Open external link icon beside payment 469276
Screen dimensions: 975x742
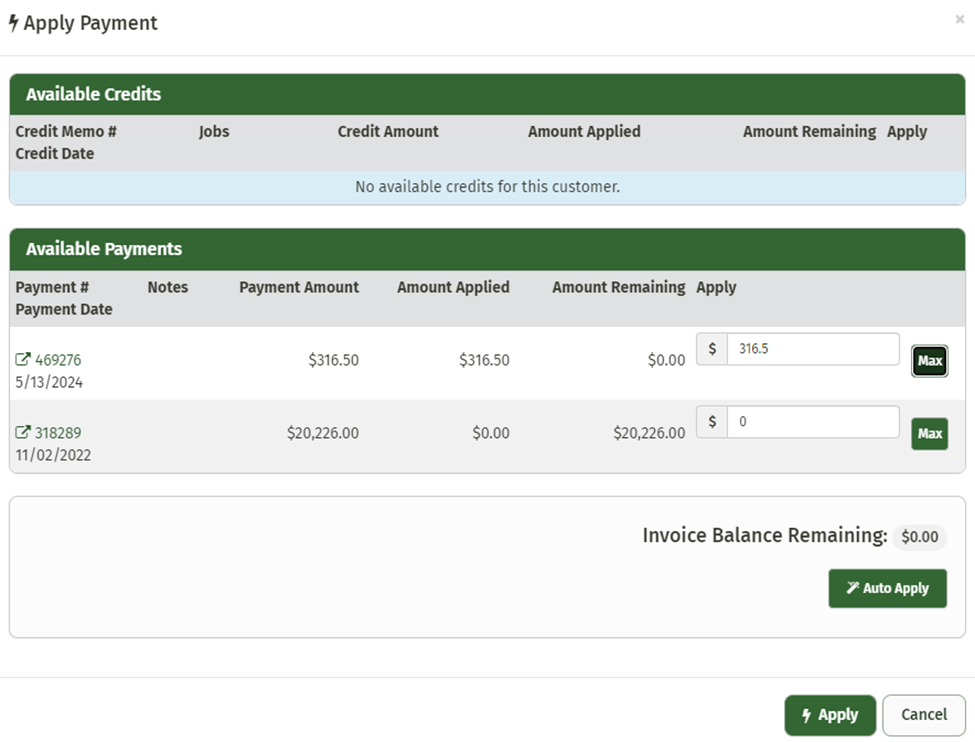click(x=23, y=360)
